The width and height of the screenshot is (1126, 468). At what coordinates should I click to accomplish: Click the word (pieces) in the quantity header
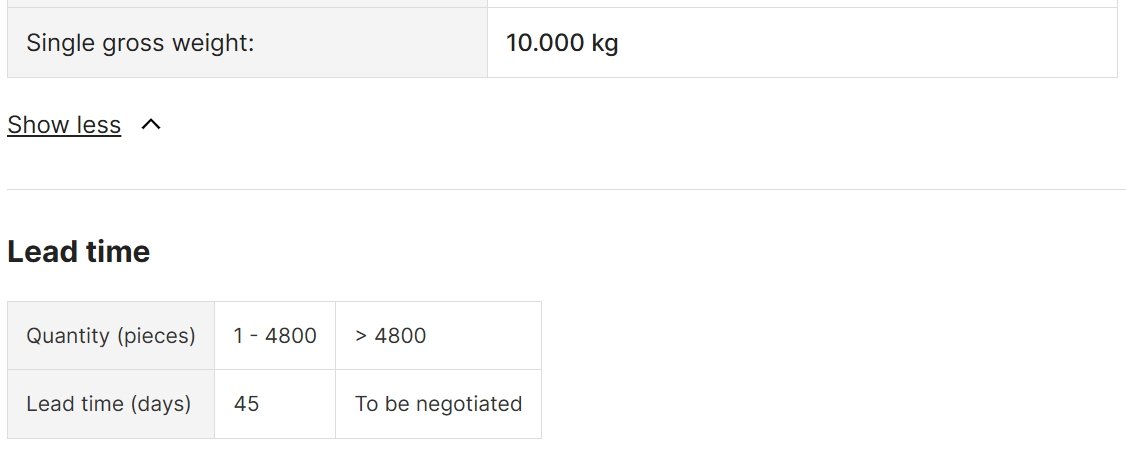point(154,335)
